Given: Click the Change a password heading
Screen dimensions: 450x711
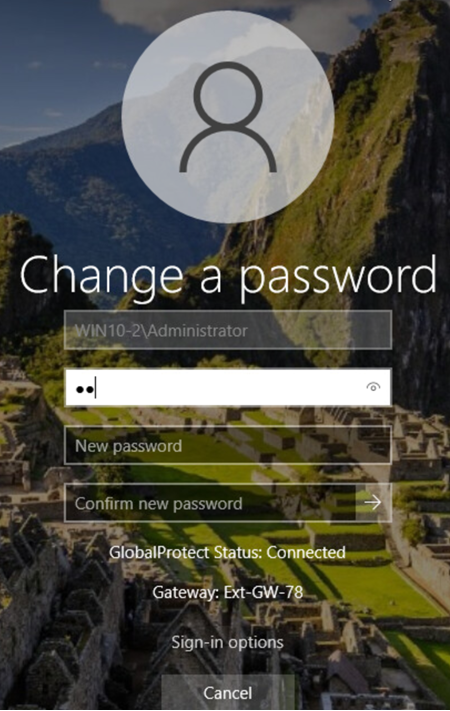Looking at the screenshot, I should click(x=228, y=276).
